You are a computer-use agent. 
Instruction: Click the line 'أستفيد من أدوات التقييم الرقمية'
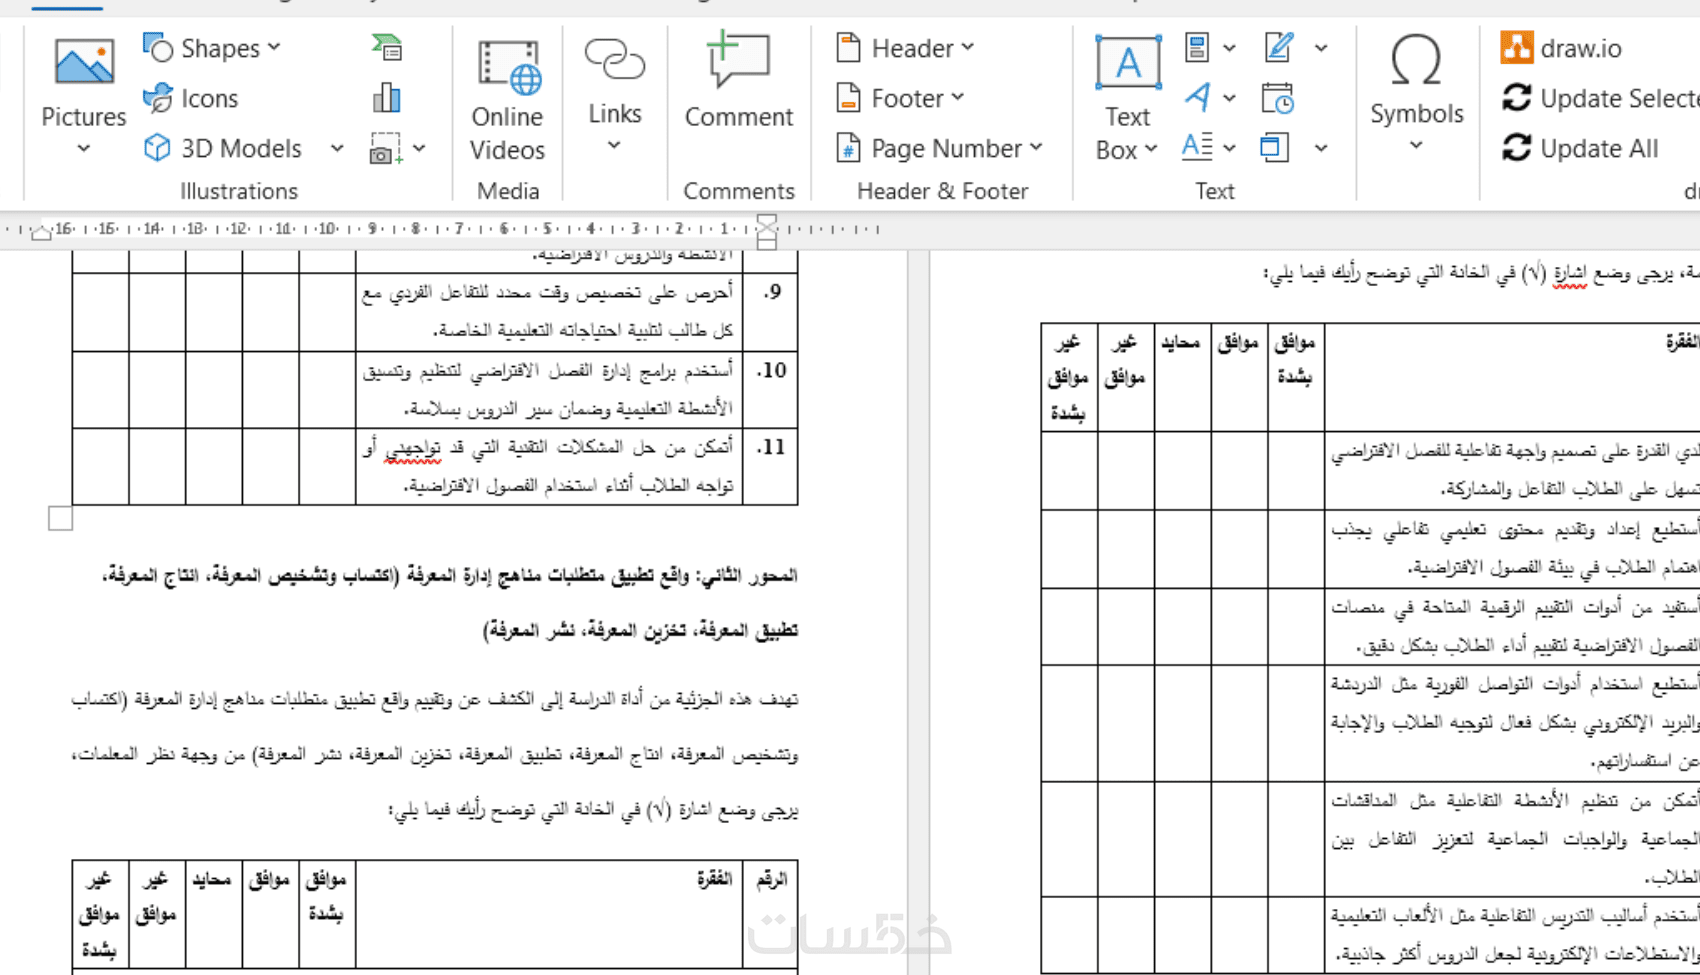click(1515, 607)
